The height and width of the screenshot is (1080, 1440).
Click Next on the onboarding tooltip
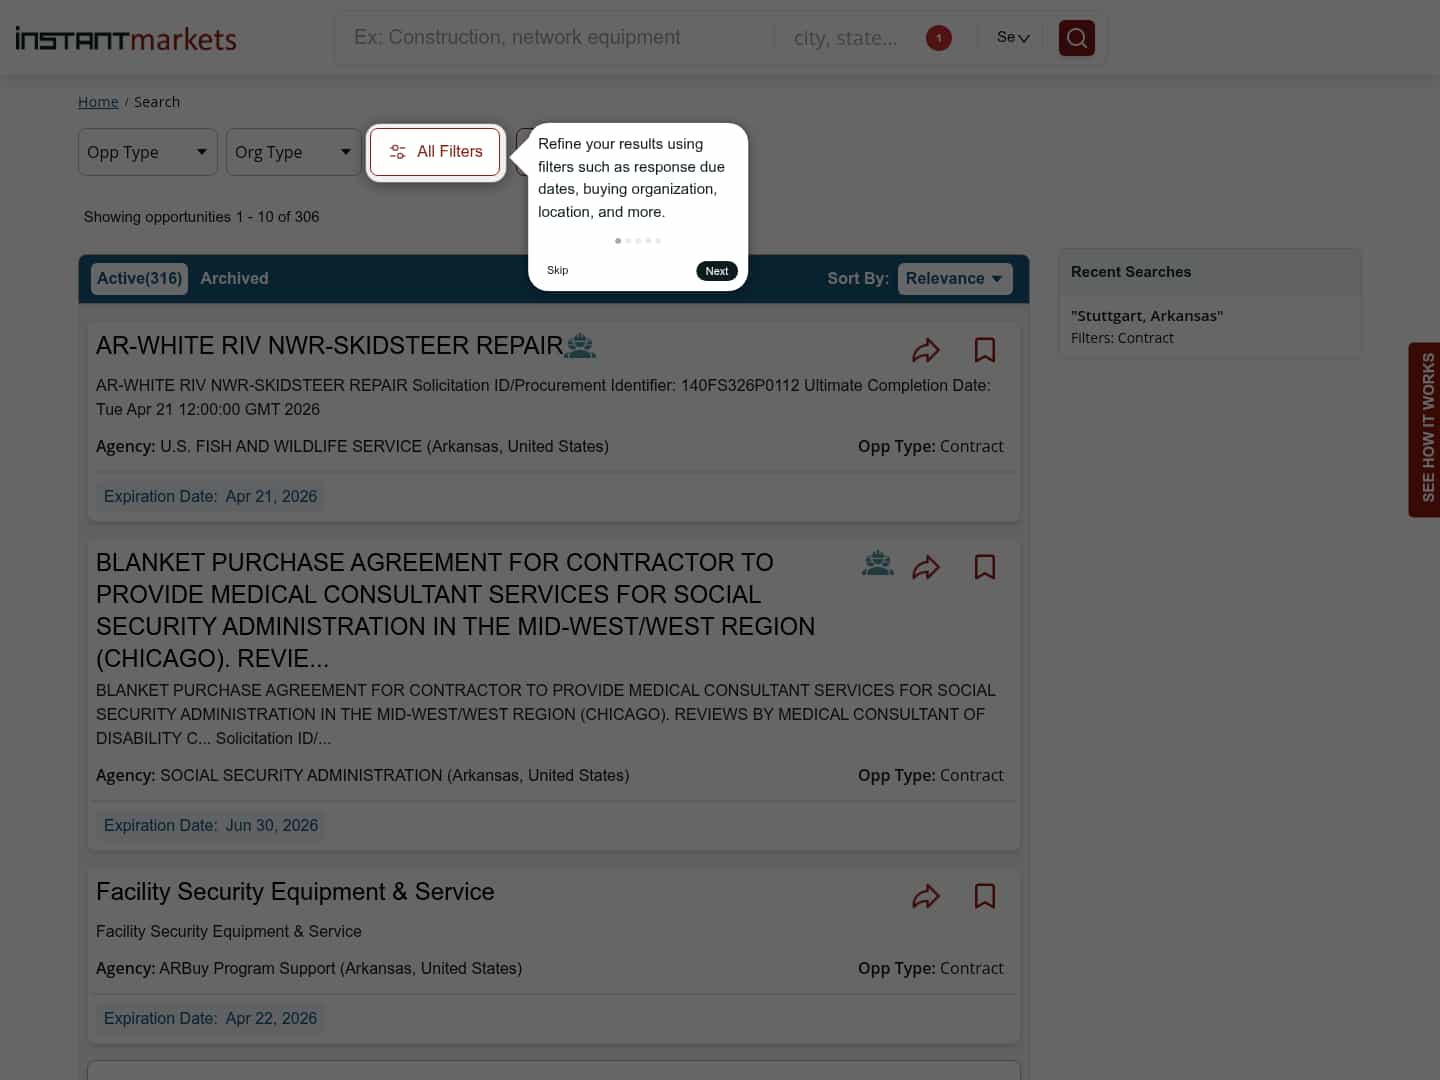[716, 270]
